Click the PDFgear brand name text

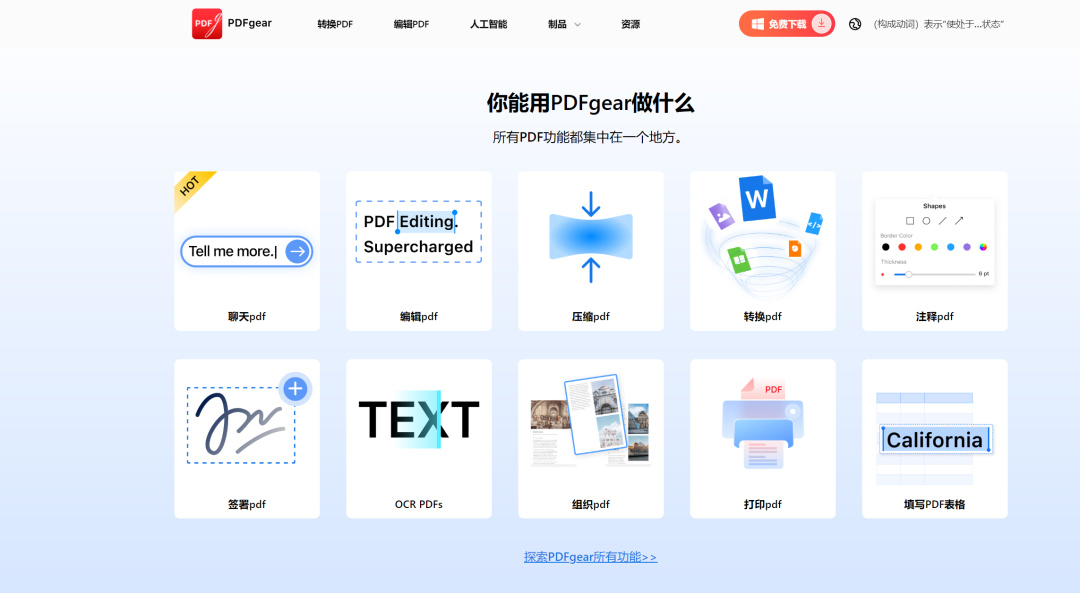[249, 23]
